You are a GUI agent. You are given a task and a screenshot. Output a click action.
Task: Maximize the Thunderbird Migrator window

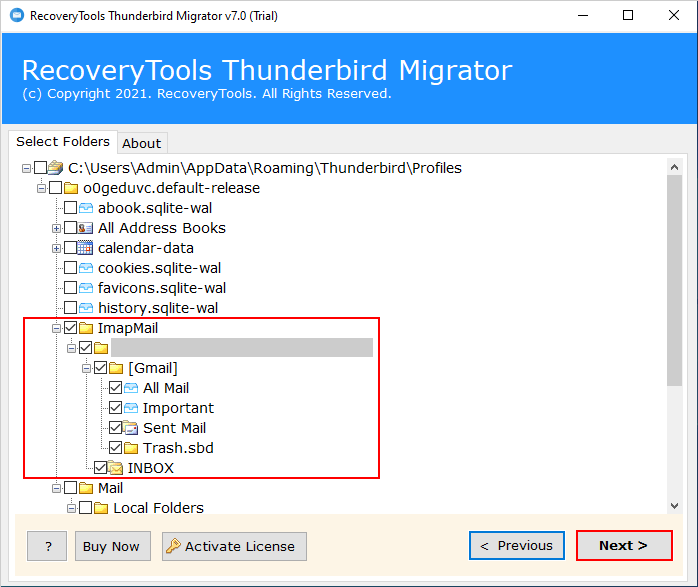(628, 16)
